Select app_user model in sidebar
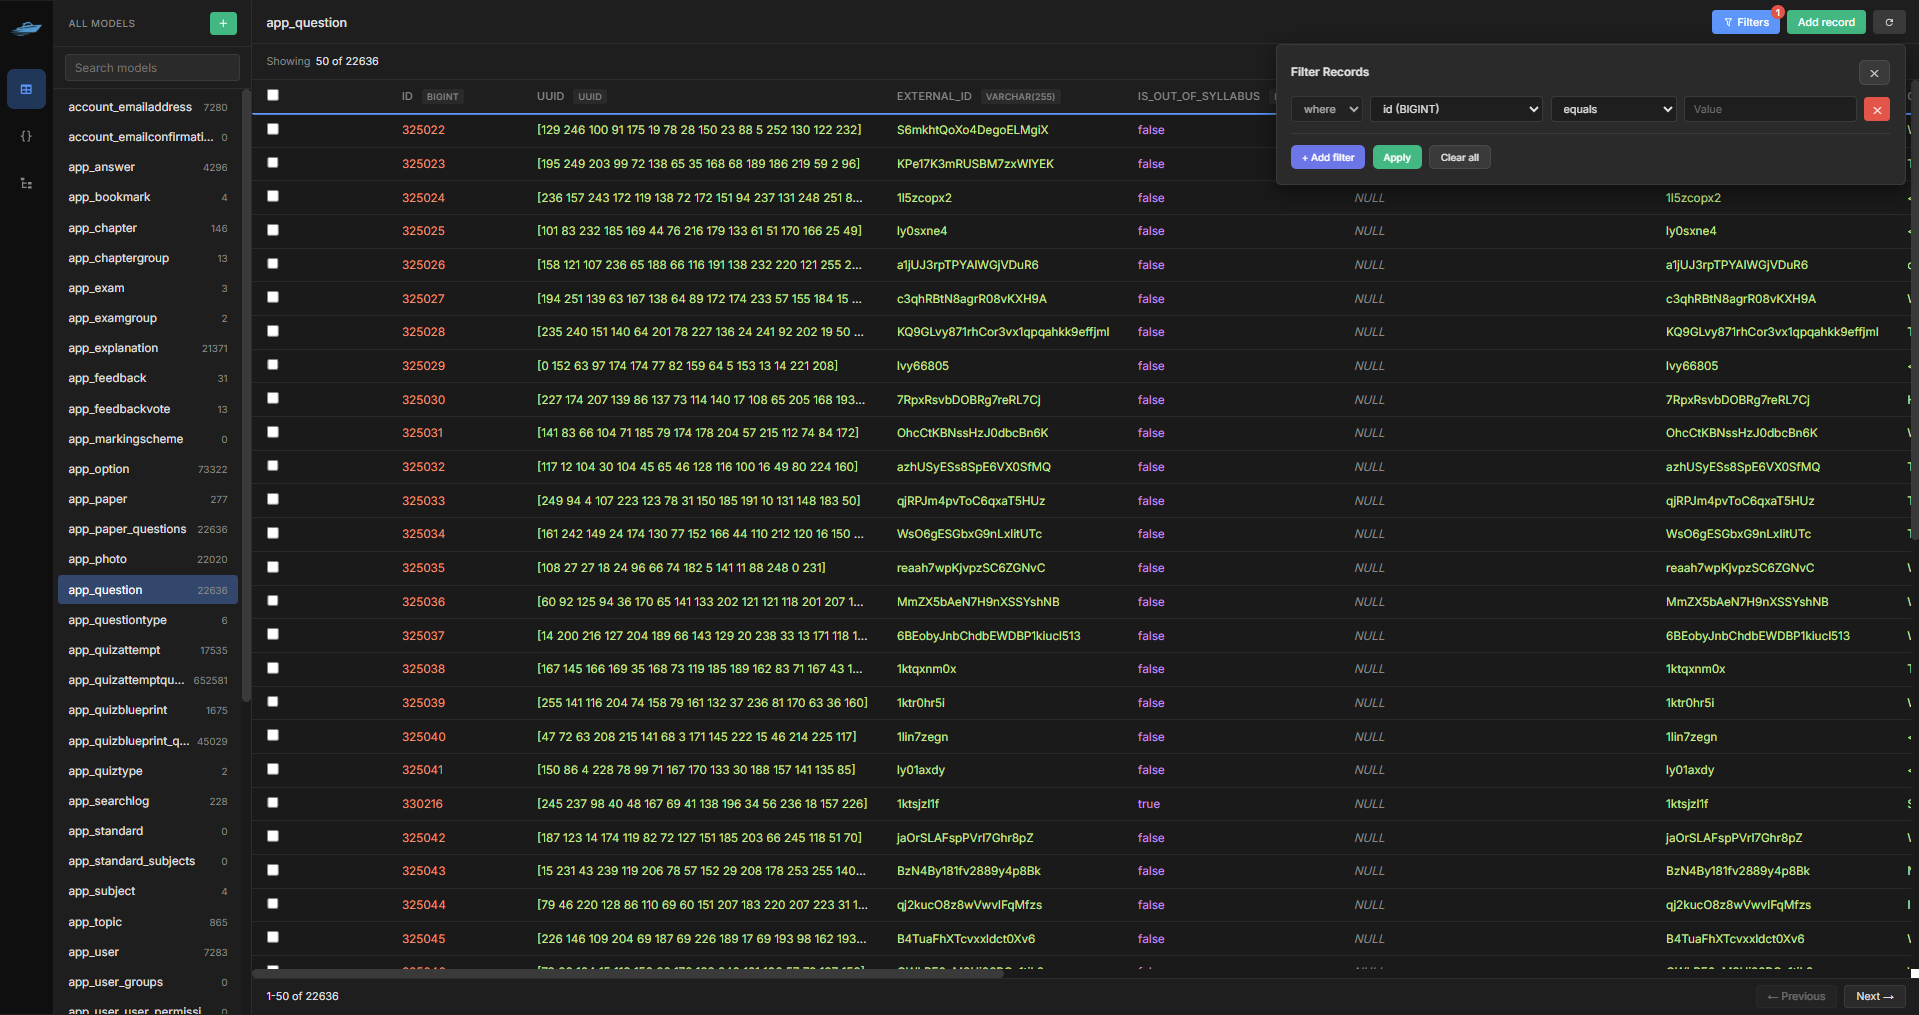 click(x=94, y=952)
